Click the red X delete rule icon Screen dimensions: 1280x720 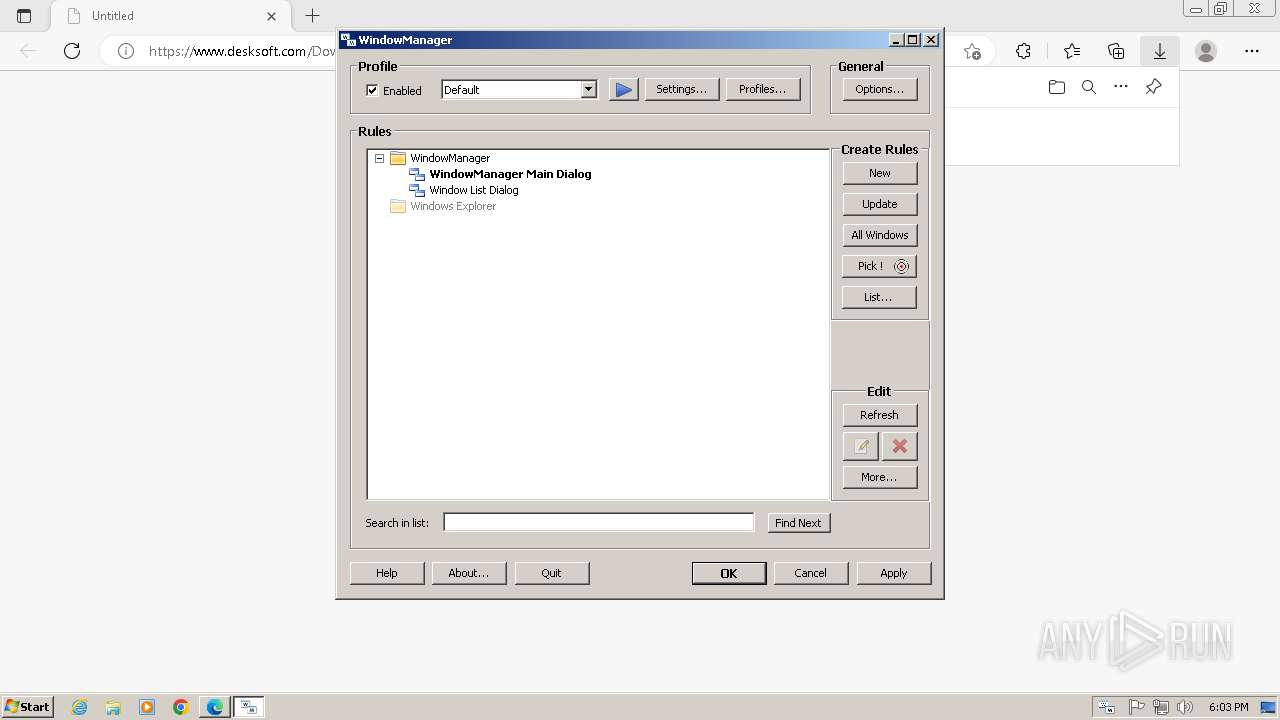[900, 446]
